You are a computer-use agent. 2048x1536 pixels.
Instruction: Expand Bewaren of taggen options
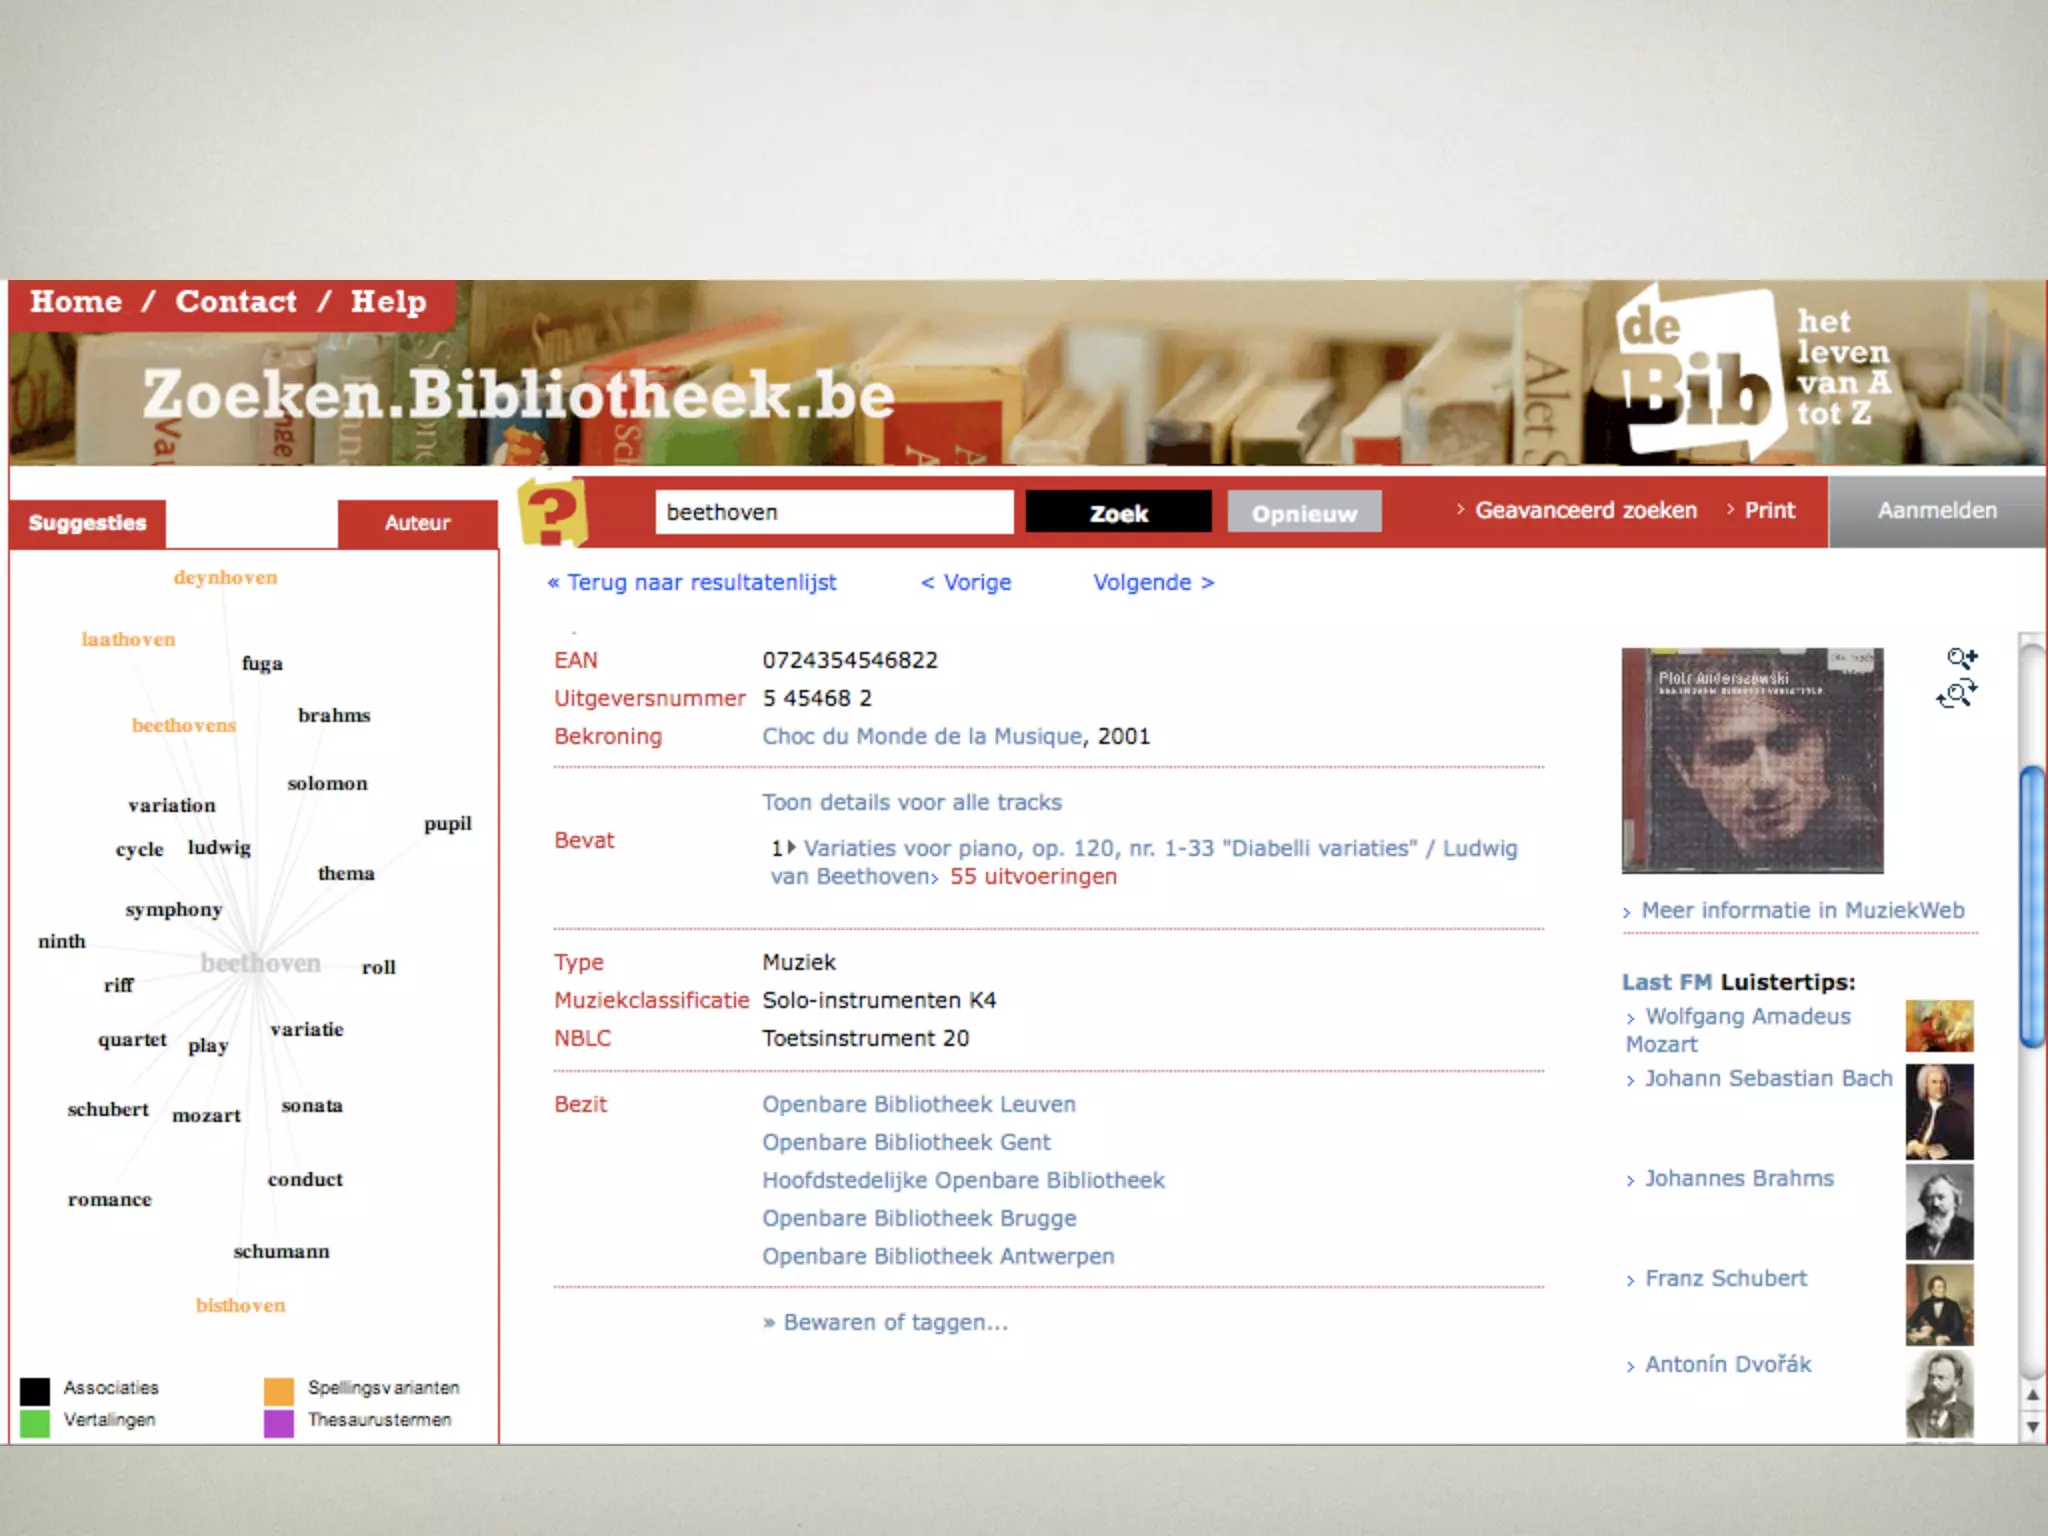894,1322
